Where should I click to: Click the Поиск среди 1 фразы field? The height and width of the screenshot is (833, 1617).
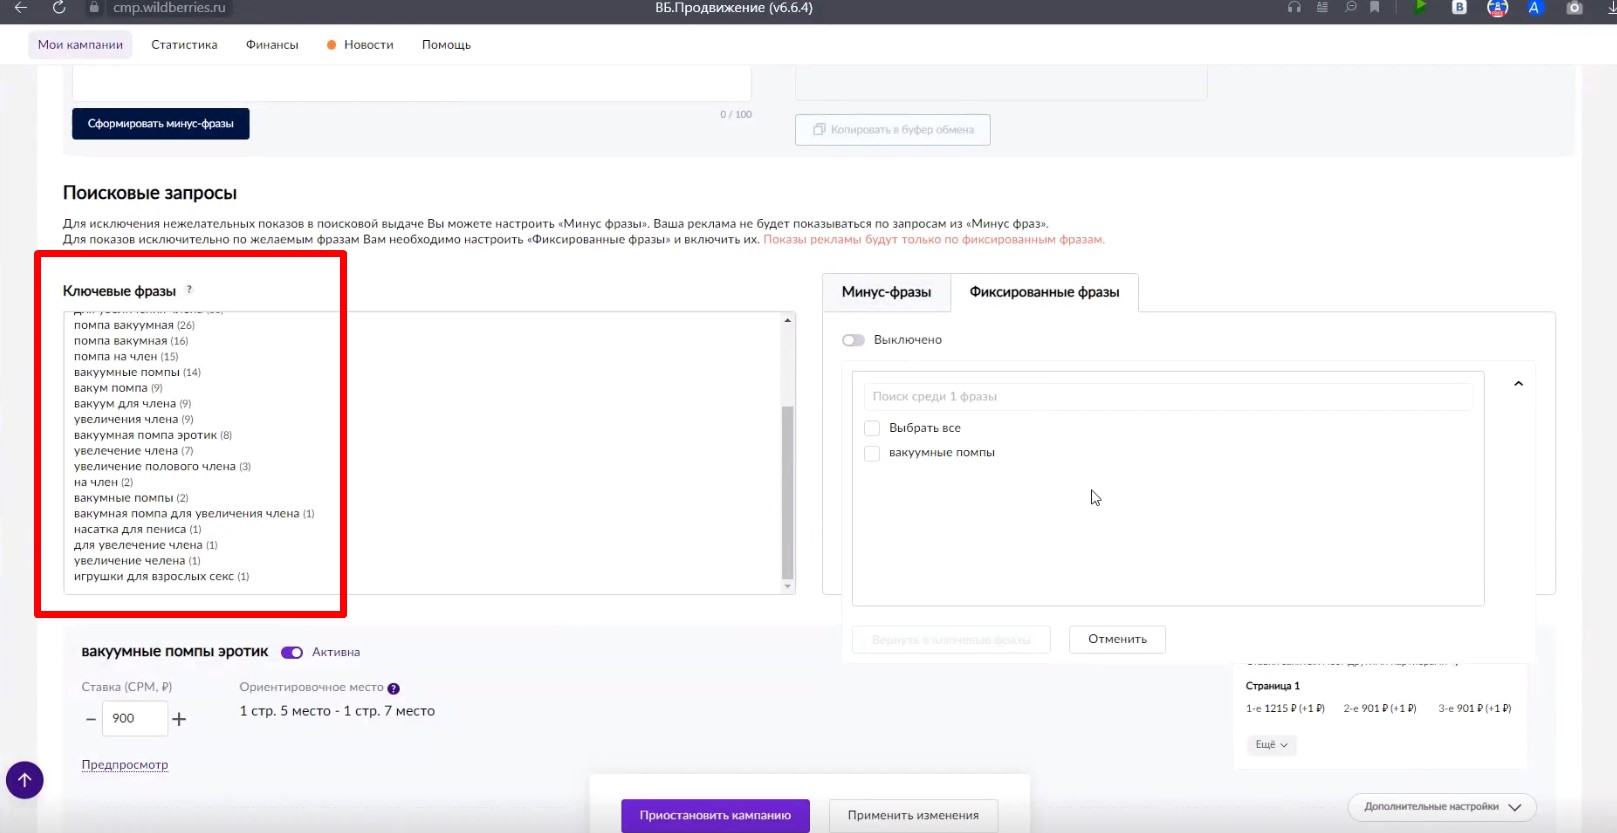pos(1168,397)
